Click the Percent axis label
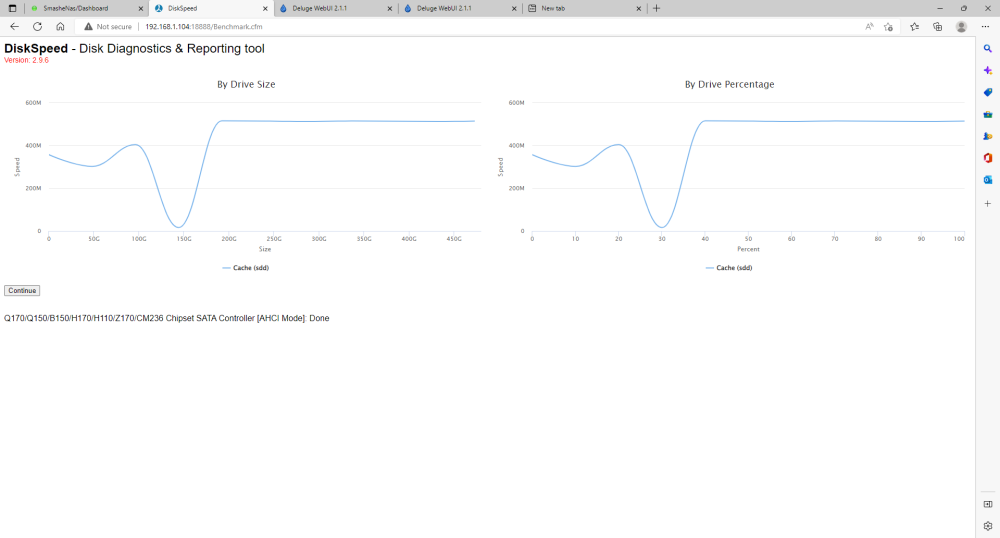 pyautogui.click(x=748, y=249)
